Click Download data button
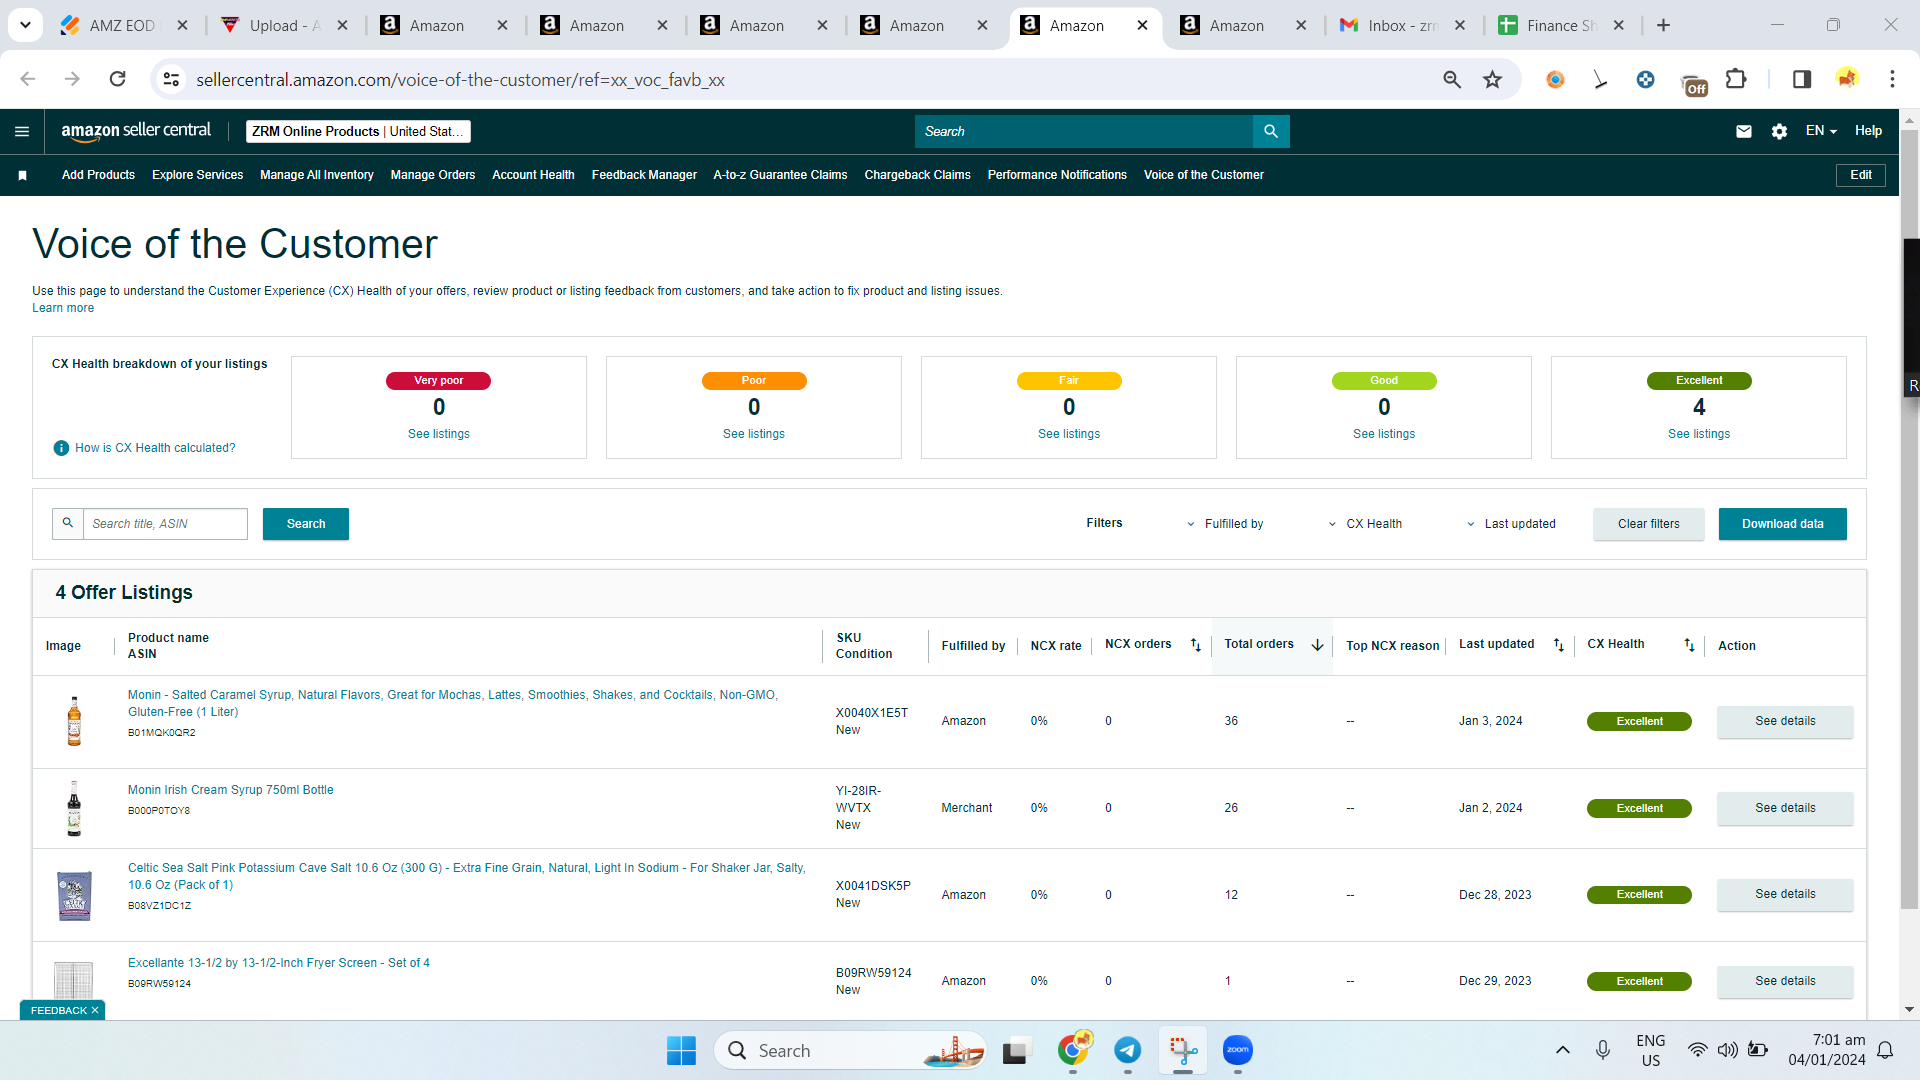This screenshot has height=1080, width=1920. tap(1783, 524)
